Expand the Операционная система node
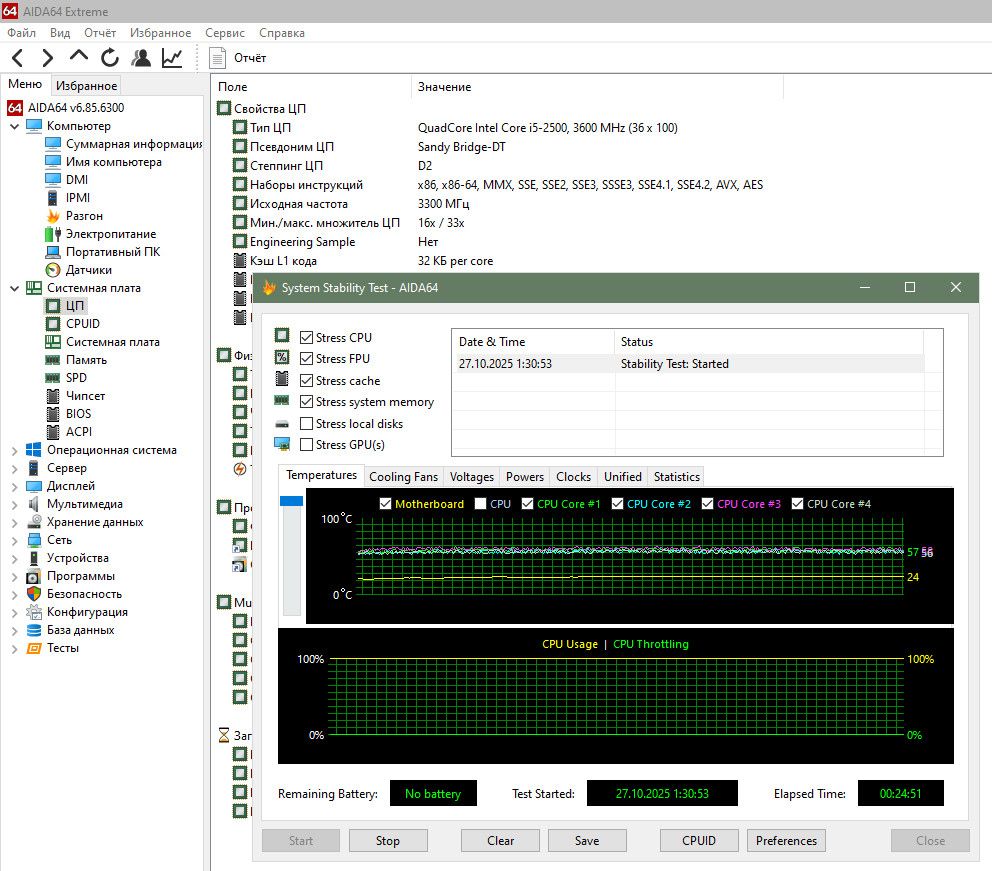 pyautogui.click(x=15, y=450)
